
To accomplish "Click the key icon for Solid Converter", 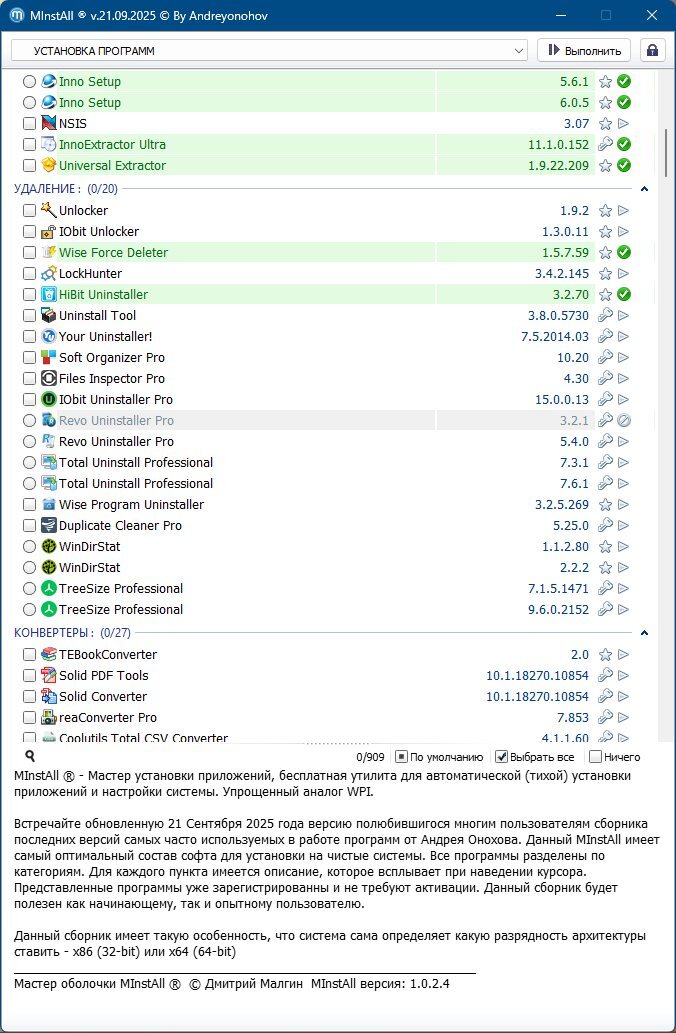I will click(605, 697).
